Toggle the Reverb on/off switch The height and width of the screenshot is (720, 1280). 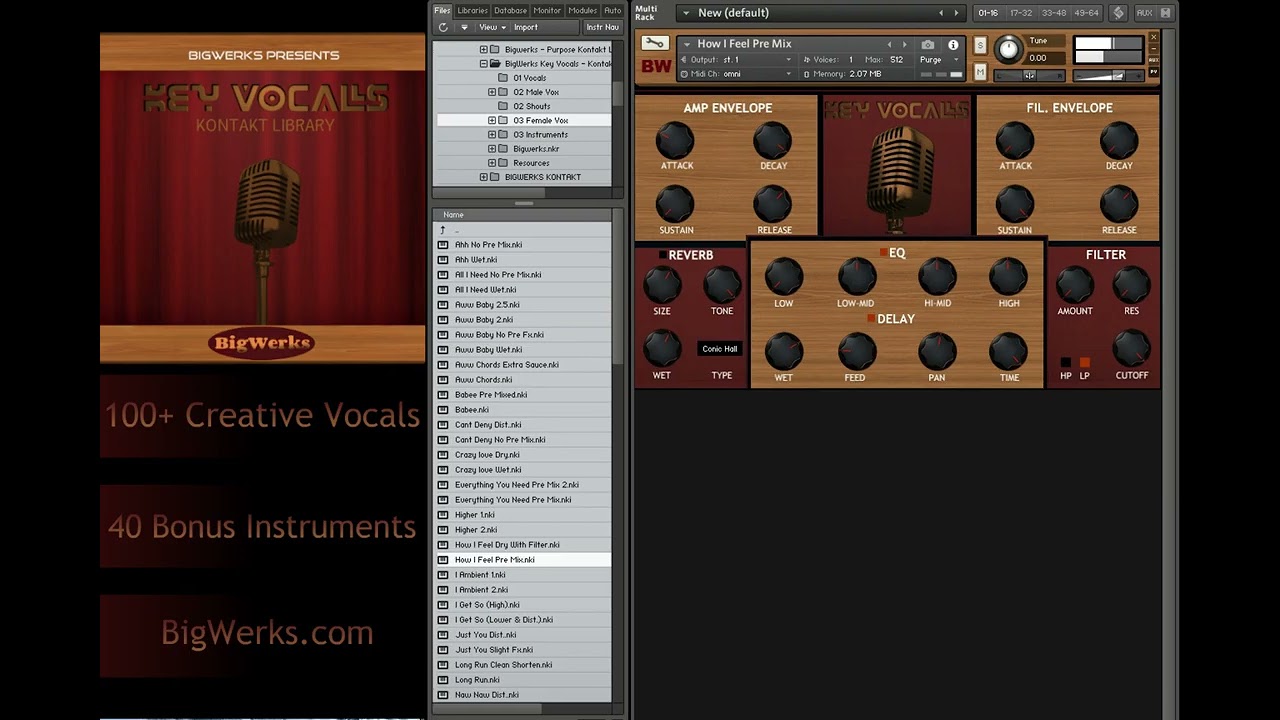(662, 255)
